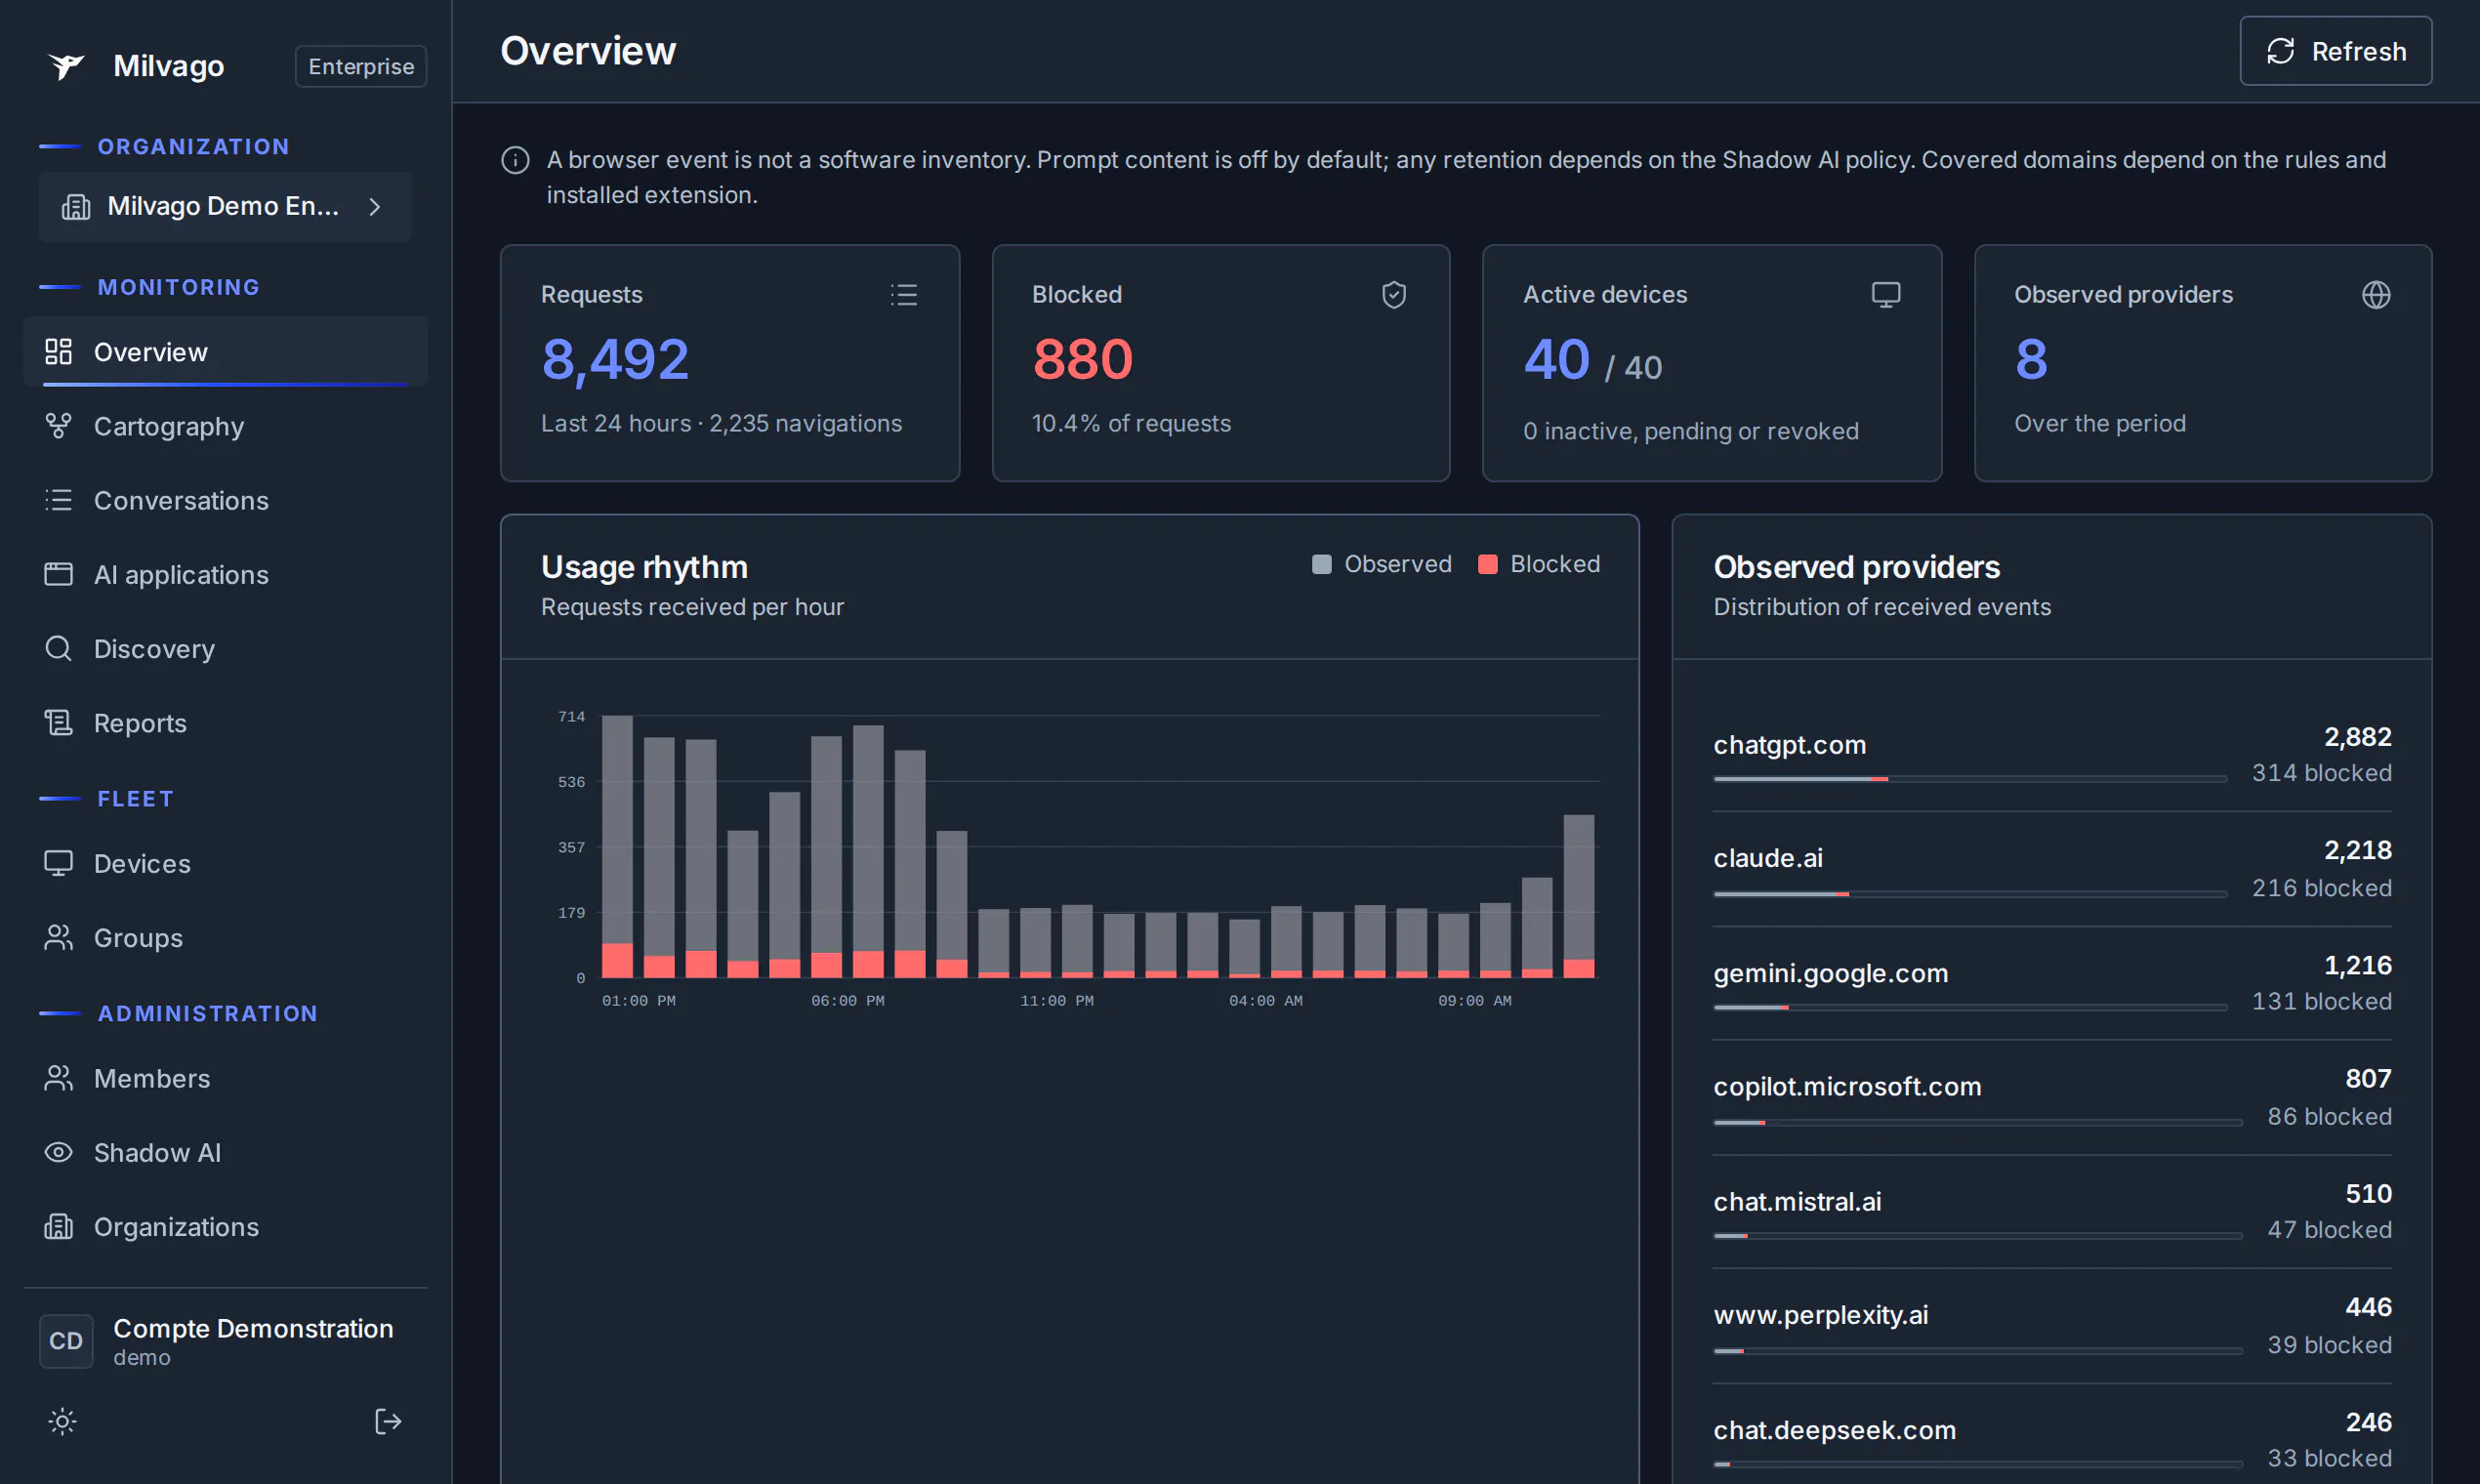Viewport: 2480px width, 1484px height.
Task: Open the Shadow AI policy page
Action: tap(225, 1152)
